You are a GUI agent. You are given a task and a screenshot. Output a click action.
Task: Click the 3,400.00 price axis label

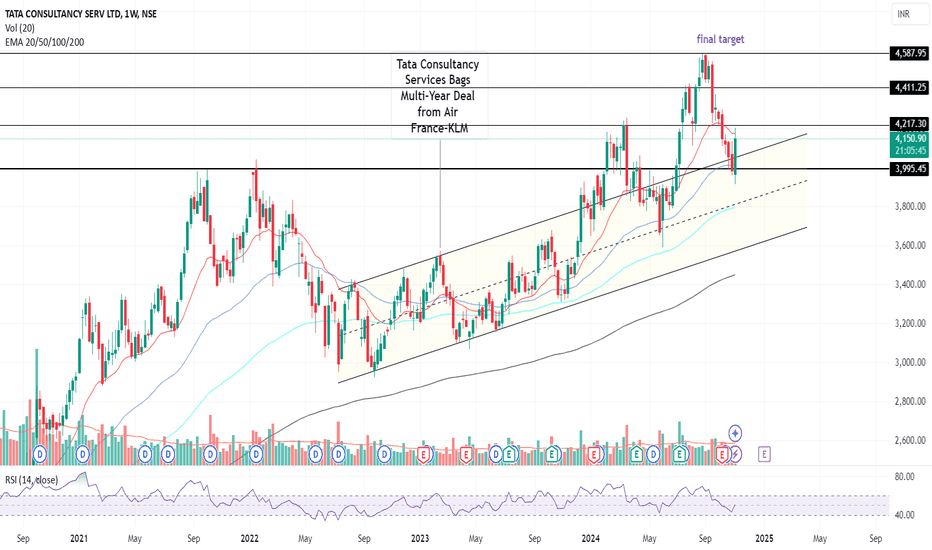click(x=910, y=284)
